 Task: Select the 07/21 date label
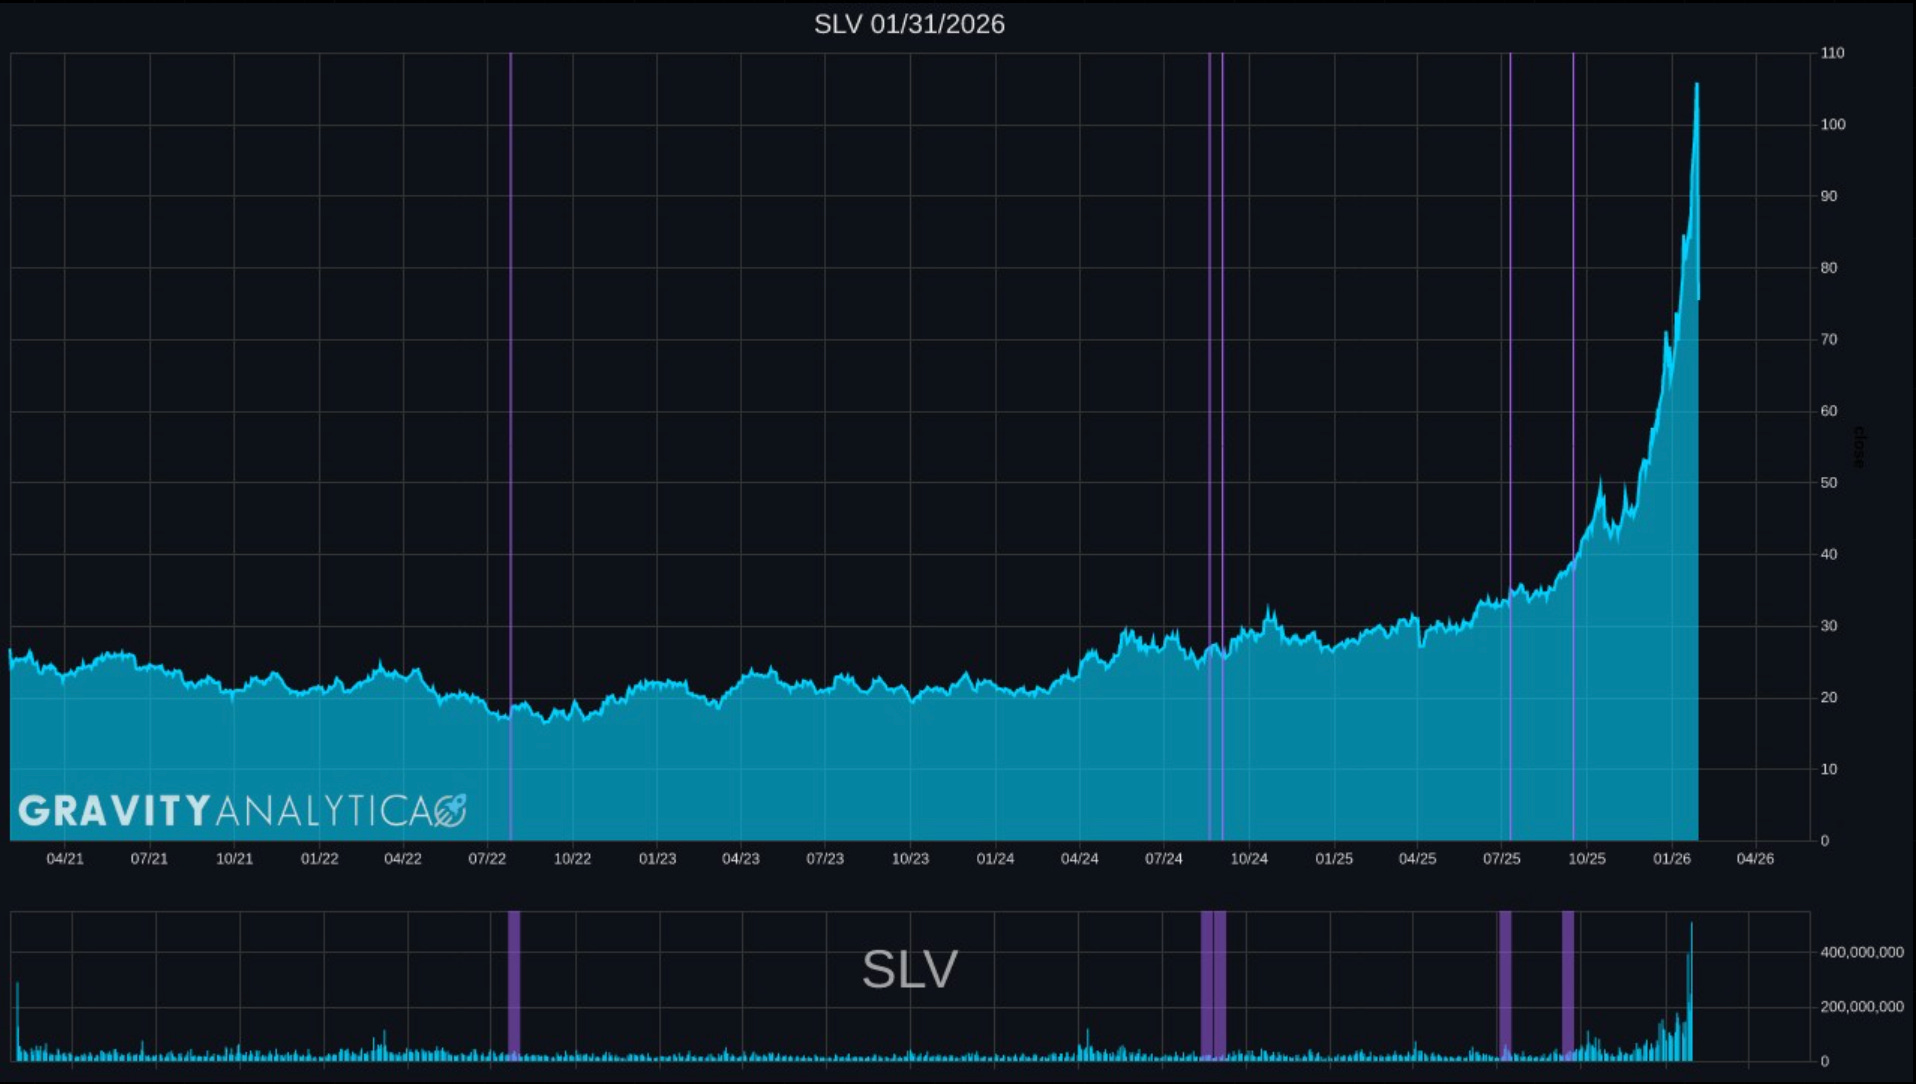(x=149, y=859)
